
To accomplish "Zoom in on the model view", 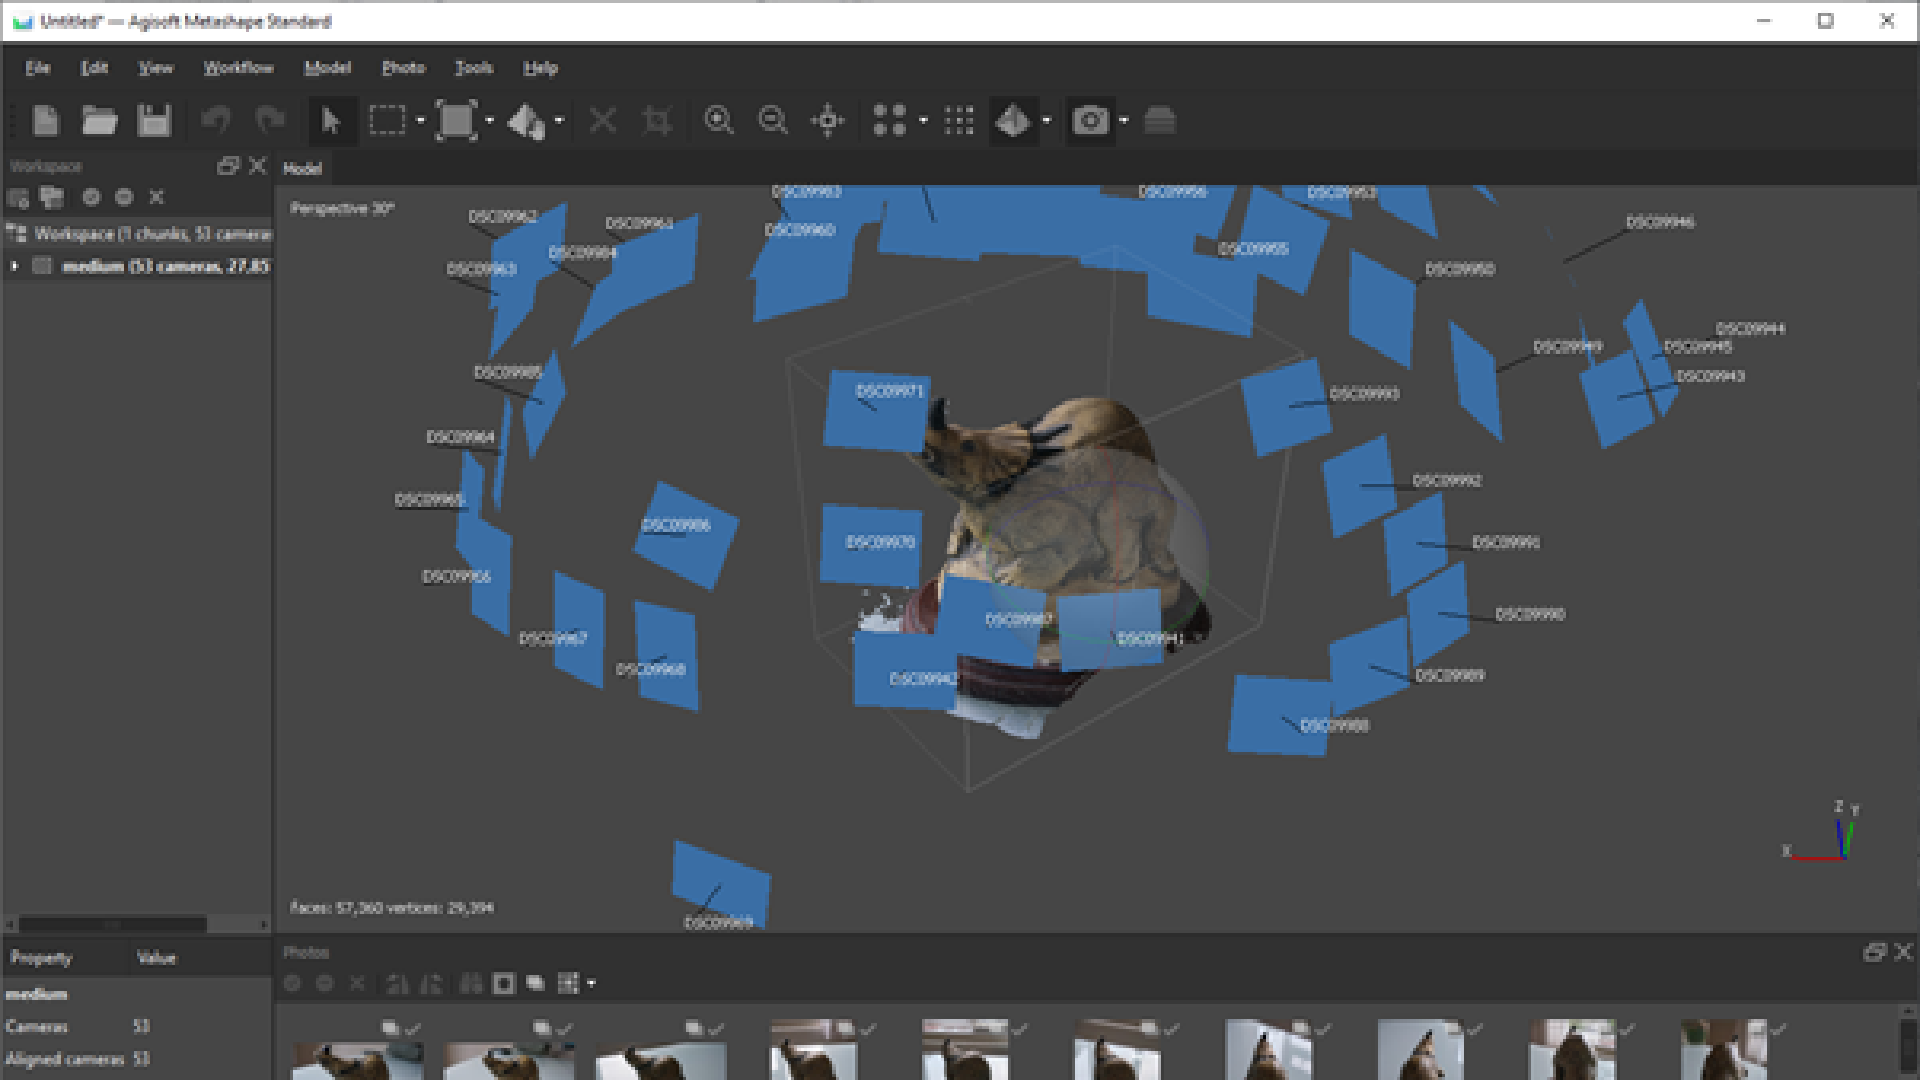I will pyautogui.click(x=719, y=121).
